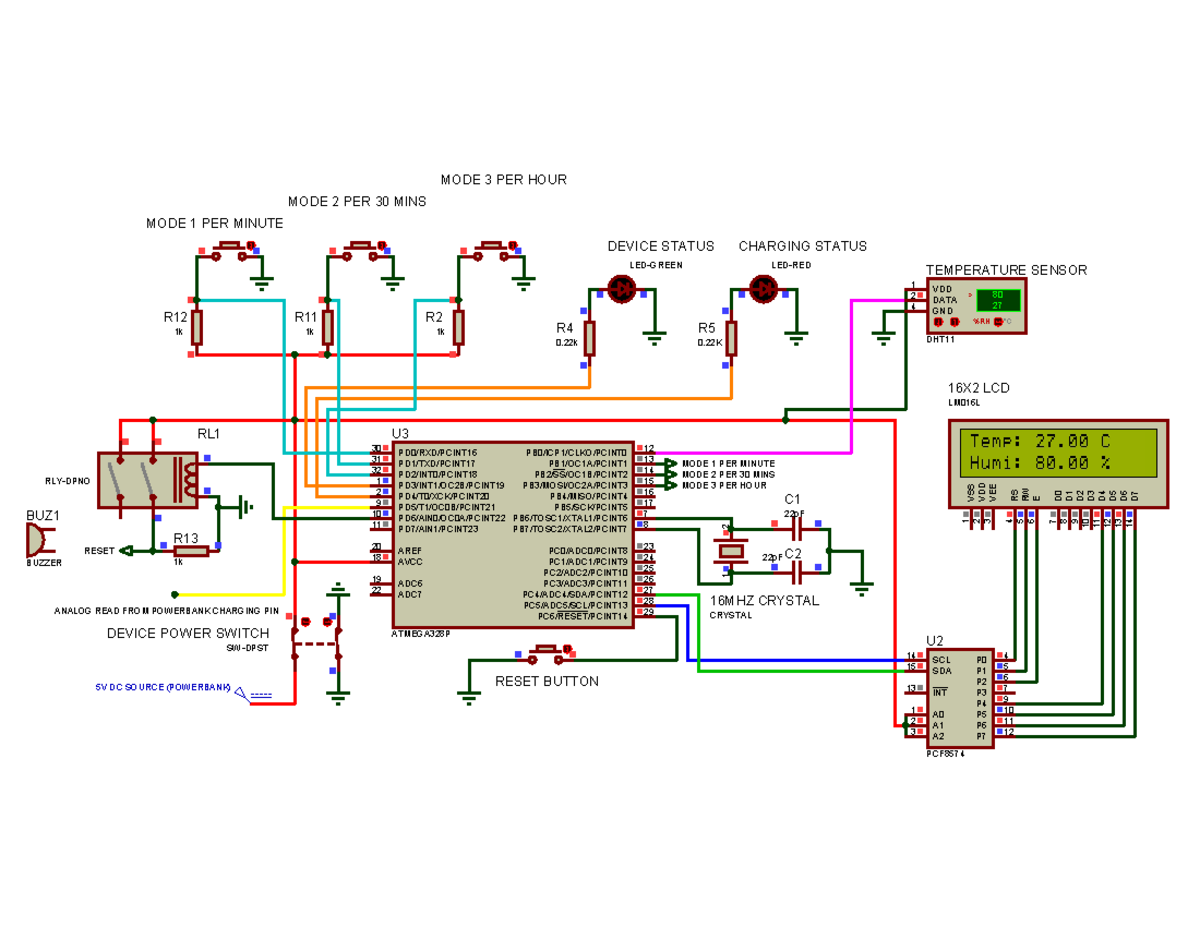1200x927 pixels.
Task: Select resistor R5 below the red LED
Action: click(x=732, y=338)
